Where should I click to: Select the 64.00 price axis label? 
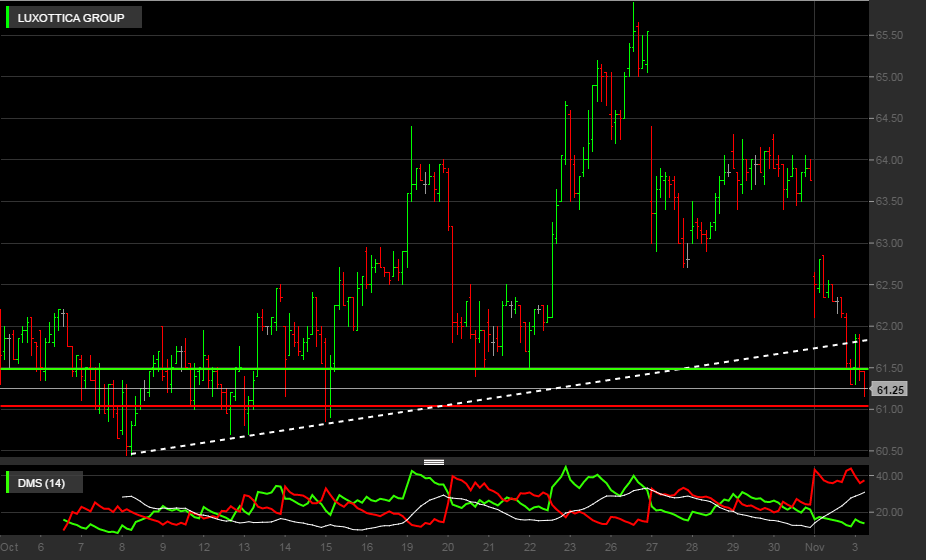[x=889, y=160]
